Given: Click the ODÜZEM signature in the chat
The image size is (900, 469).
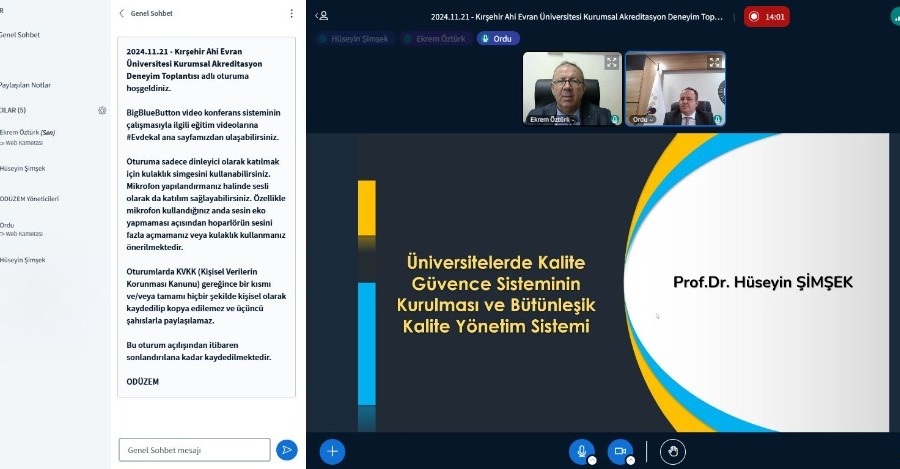Looking at the screenshot, I should click(142, 381).
